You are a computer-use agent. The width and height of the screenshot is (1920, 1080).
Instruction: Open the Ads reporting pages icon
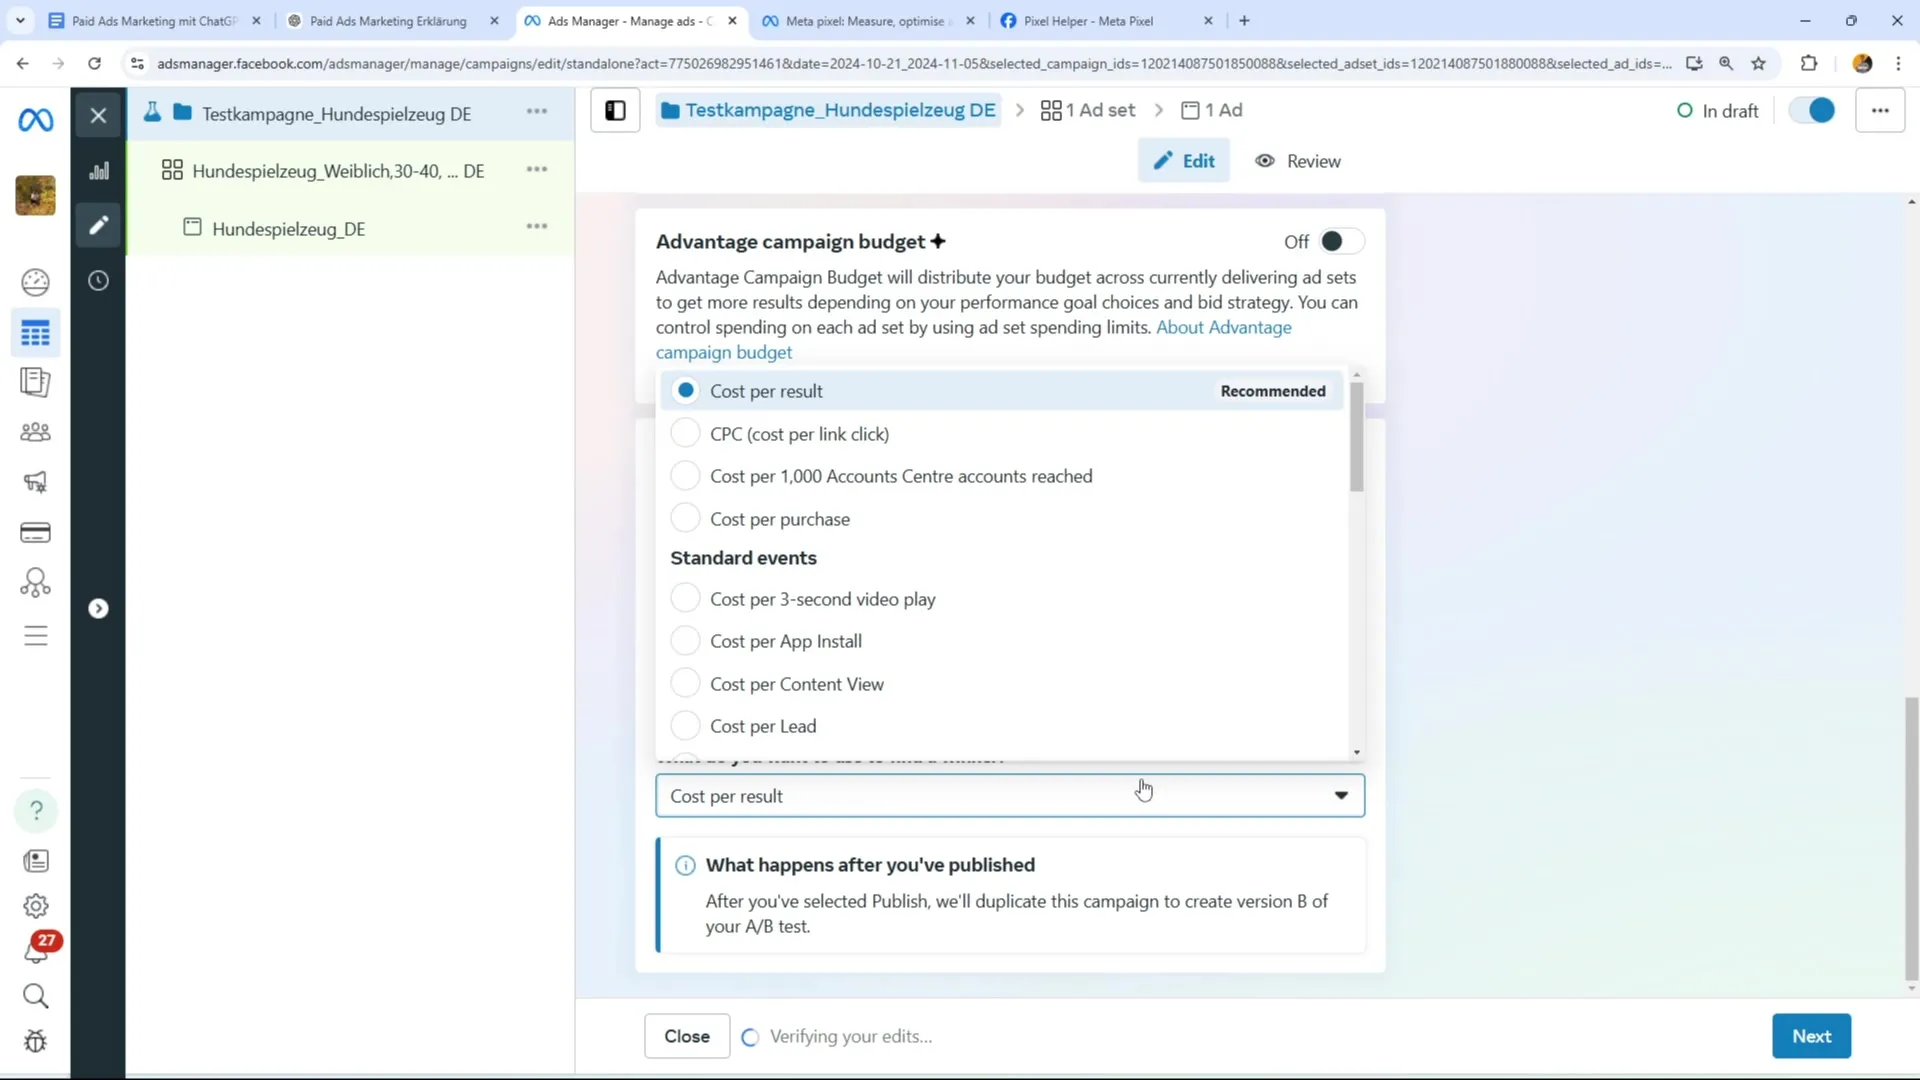pos(36,382)
